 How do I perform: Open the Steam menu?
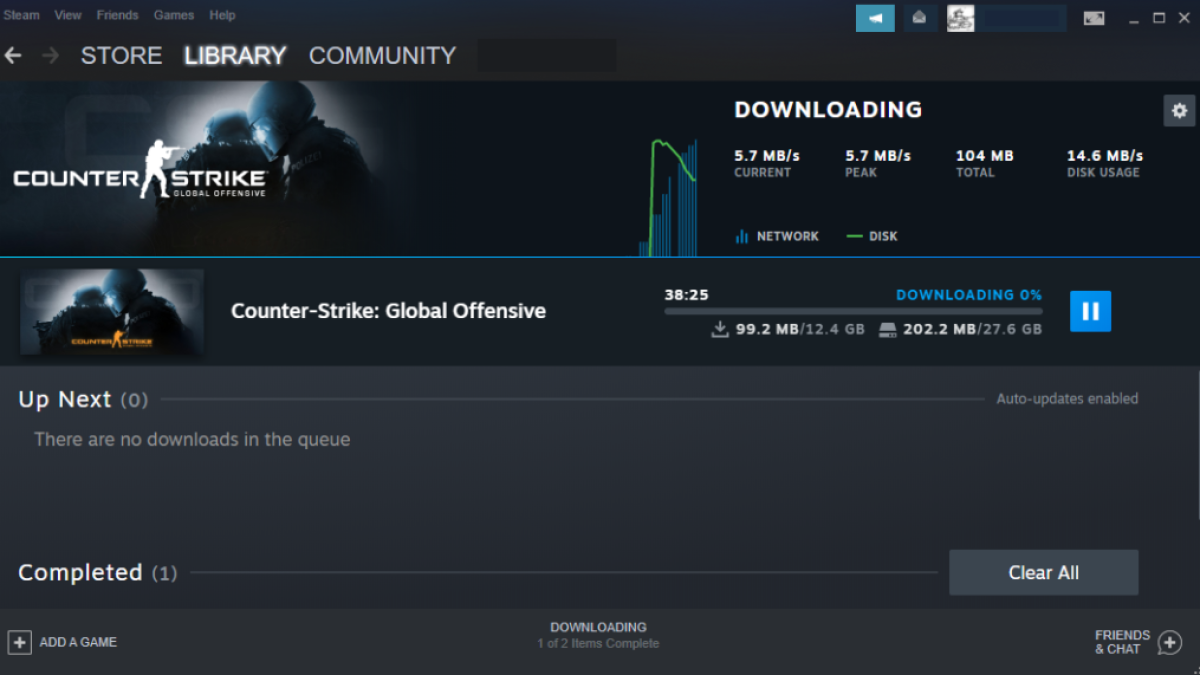pyautogui.click(x=21, y=15)
